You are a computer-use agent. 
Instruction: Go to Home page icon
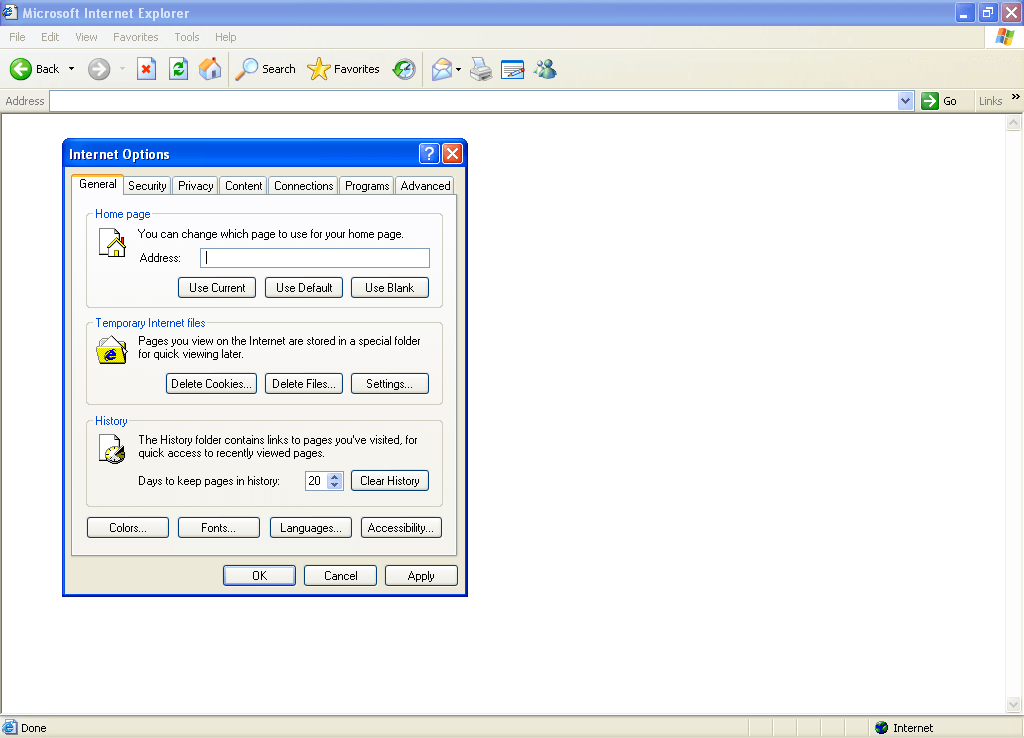click(x=210, y=69)
